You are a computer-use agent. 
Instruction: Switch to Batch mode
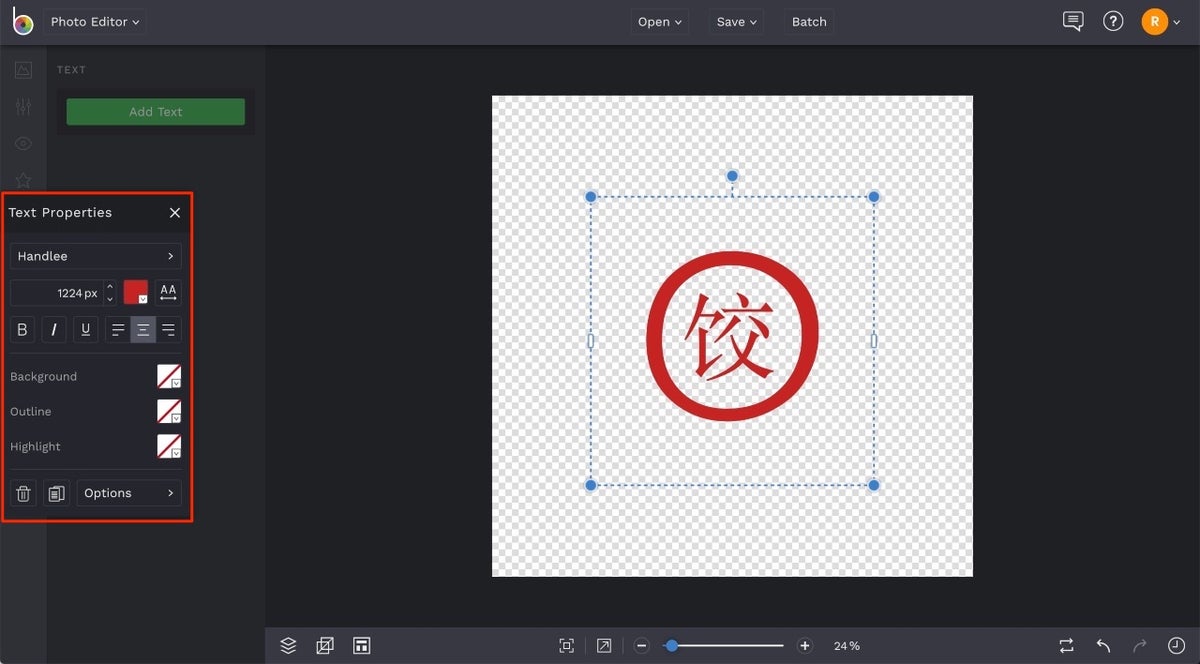click(808, 21)
